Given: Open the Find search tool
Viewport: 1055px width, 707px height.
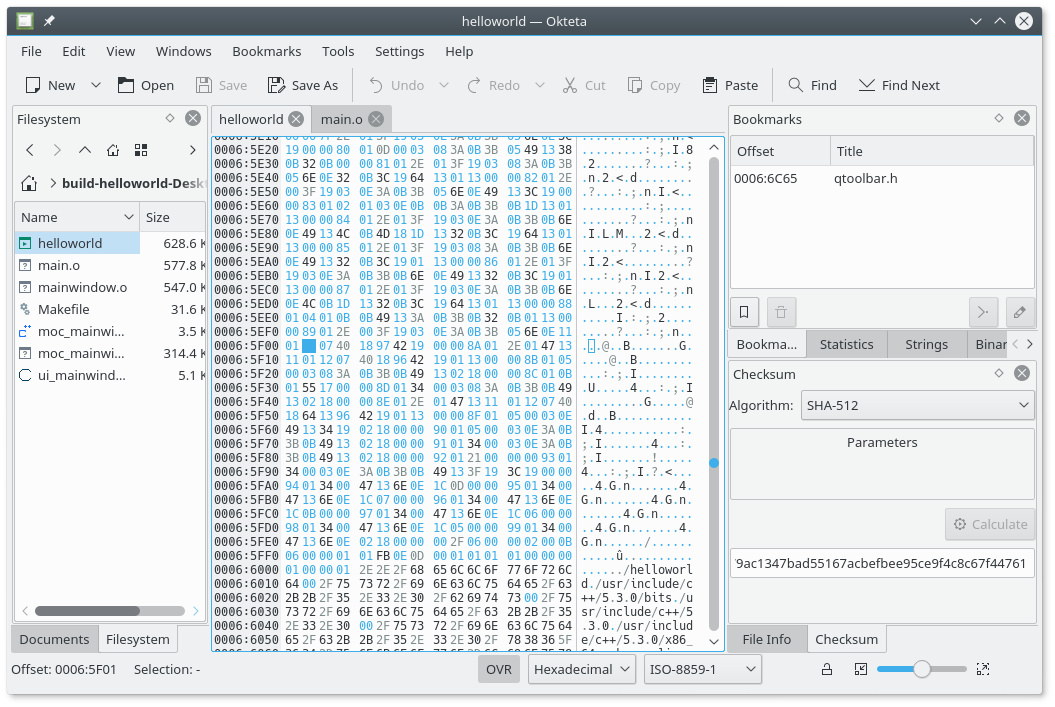Looking at the screenshot, I should click(x=812, y=85).
